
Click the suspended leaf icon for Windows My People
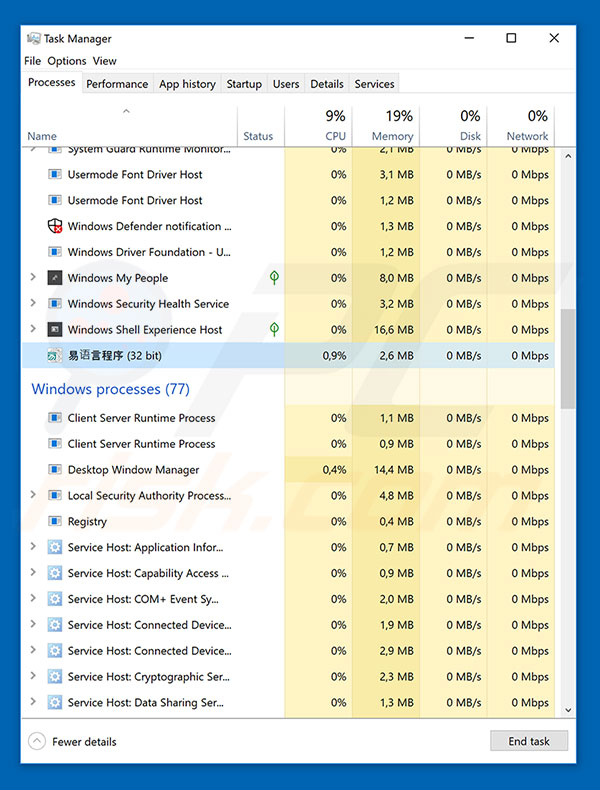pos(274,277)
